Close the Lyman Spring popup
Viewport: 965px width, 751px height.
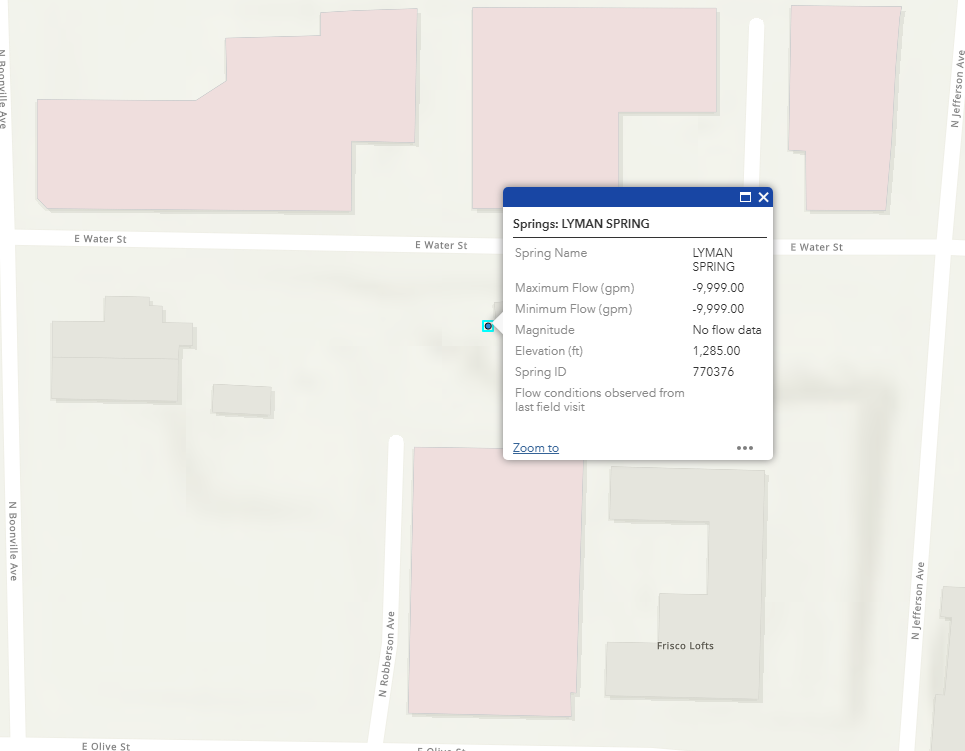click(x=764, y=197)
